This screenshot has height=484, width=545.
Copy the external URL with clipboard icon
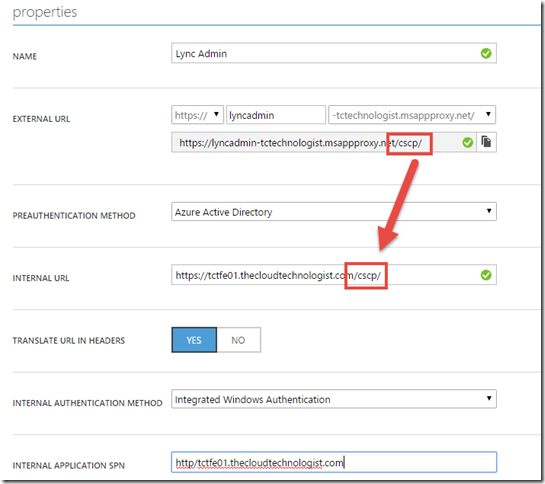(x=486, y=142)
